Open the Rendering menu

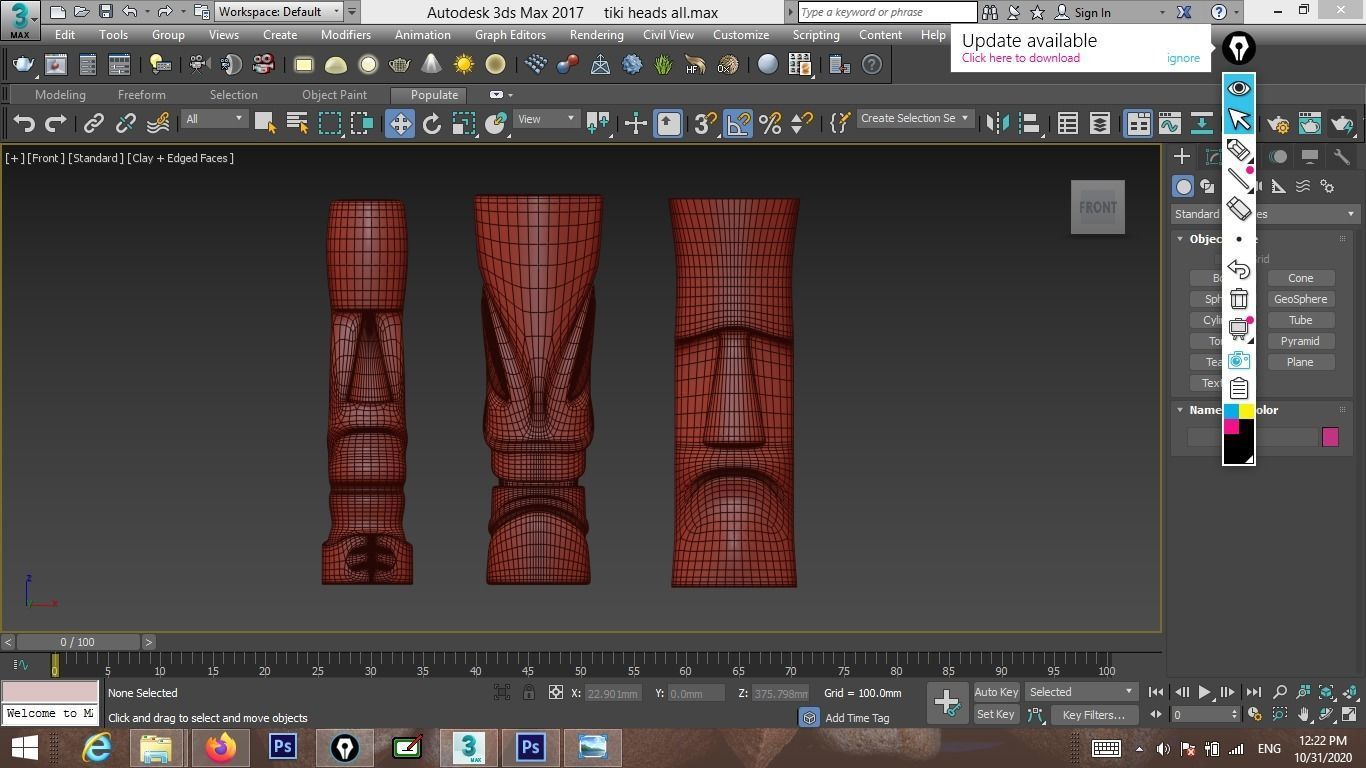click(596, 35)
